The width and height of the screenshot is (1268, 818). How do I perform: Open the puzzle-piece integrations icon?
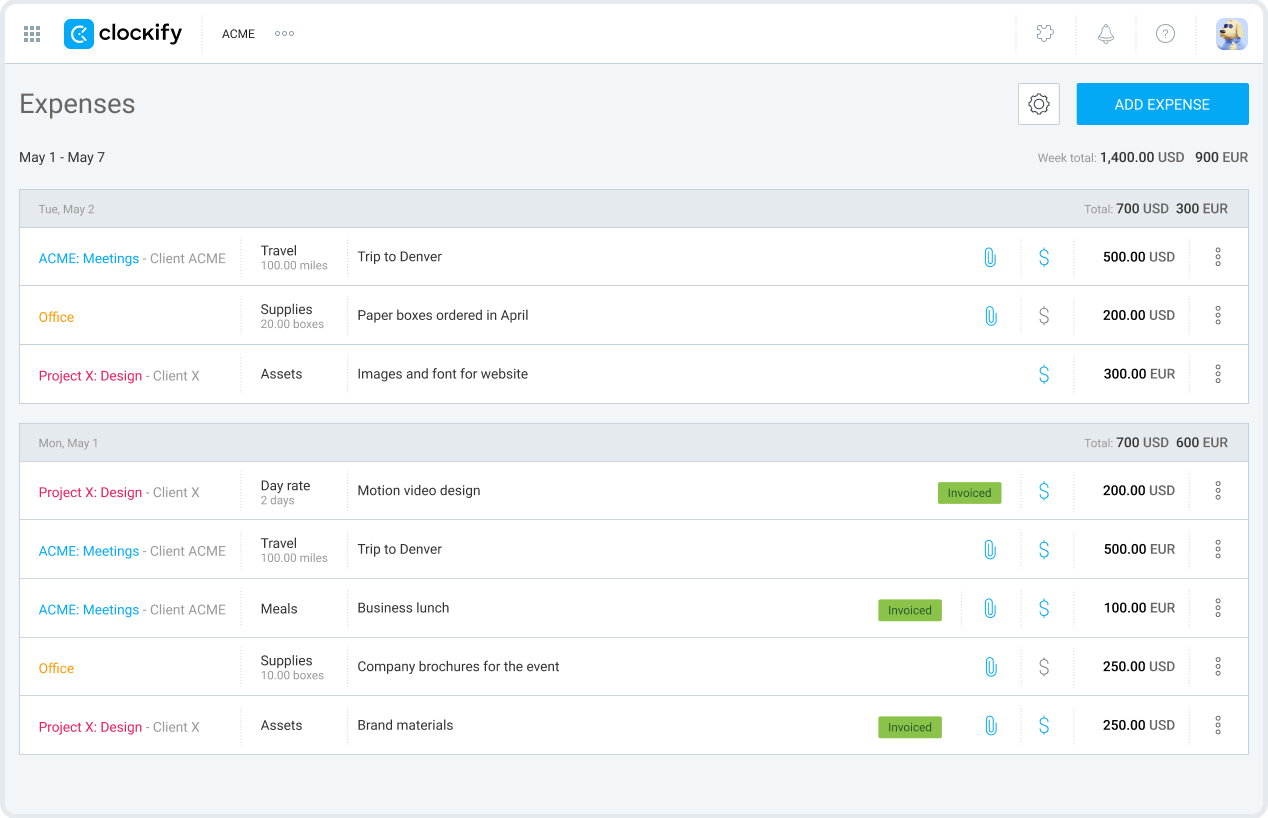point(1045,34)
